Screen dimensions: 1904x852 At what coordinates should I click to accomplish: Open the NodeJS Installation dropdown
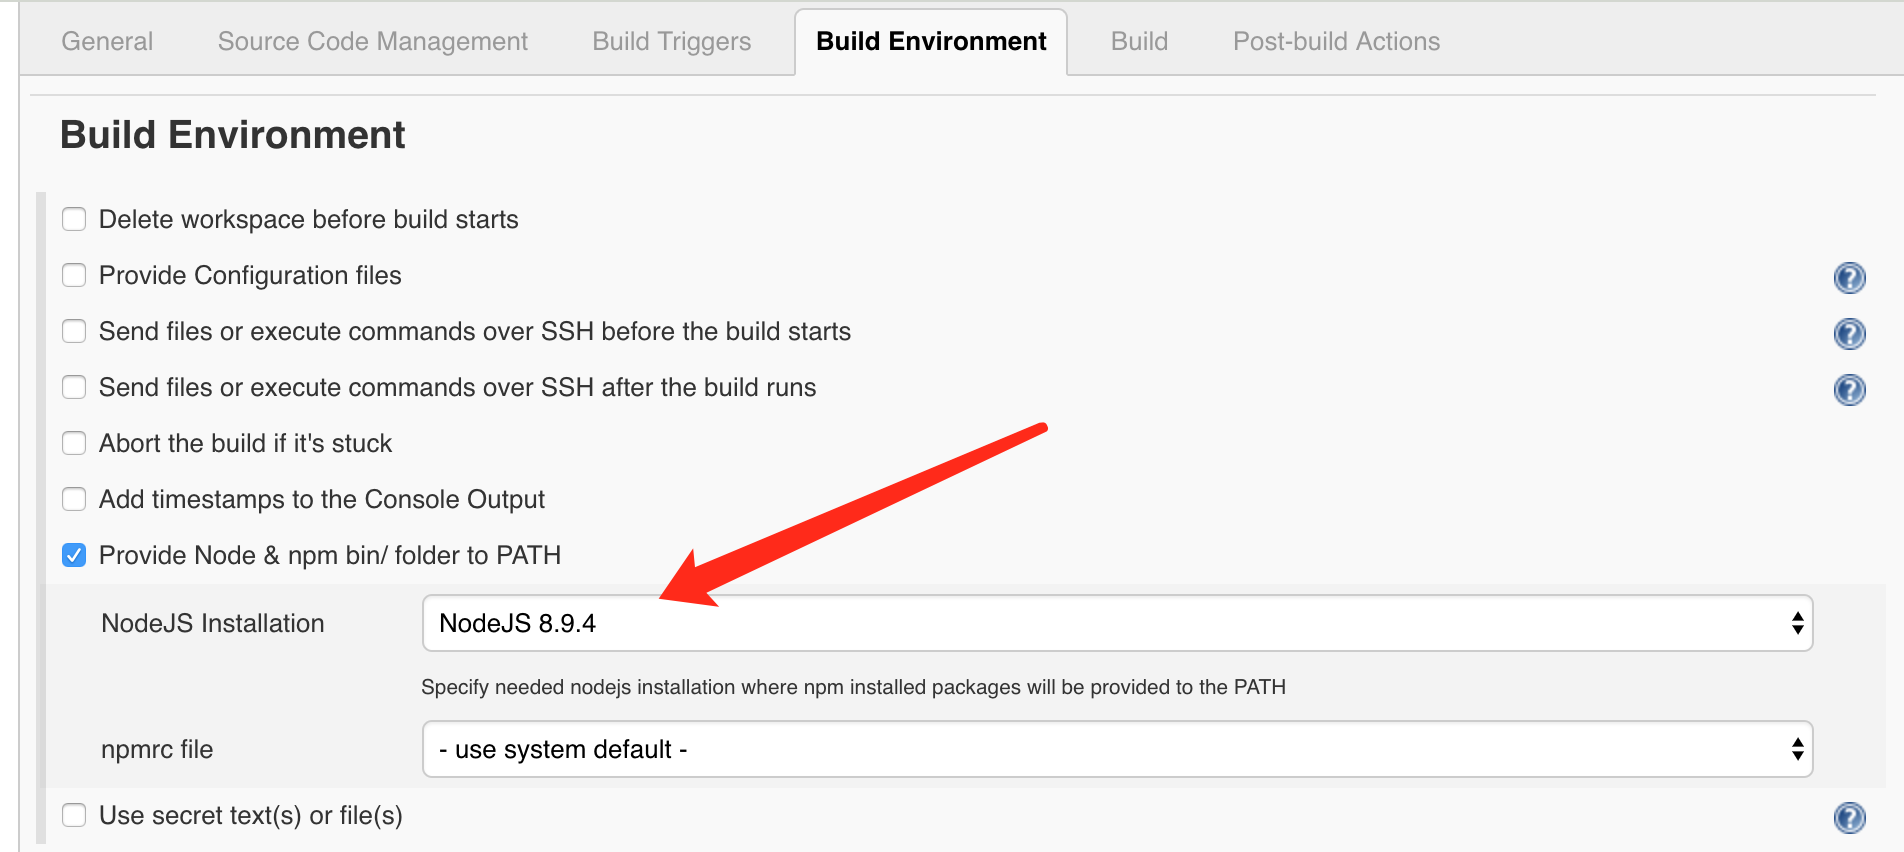(1117, 623)
